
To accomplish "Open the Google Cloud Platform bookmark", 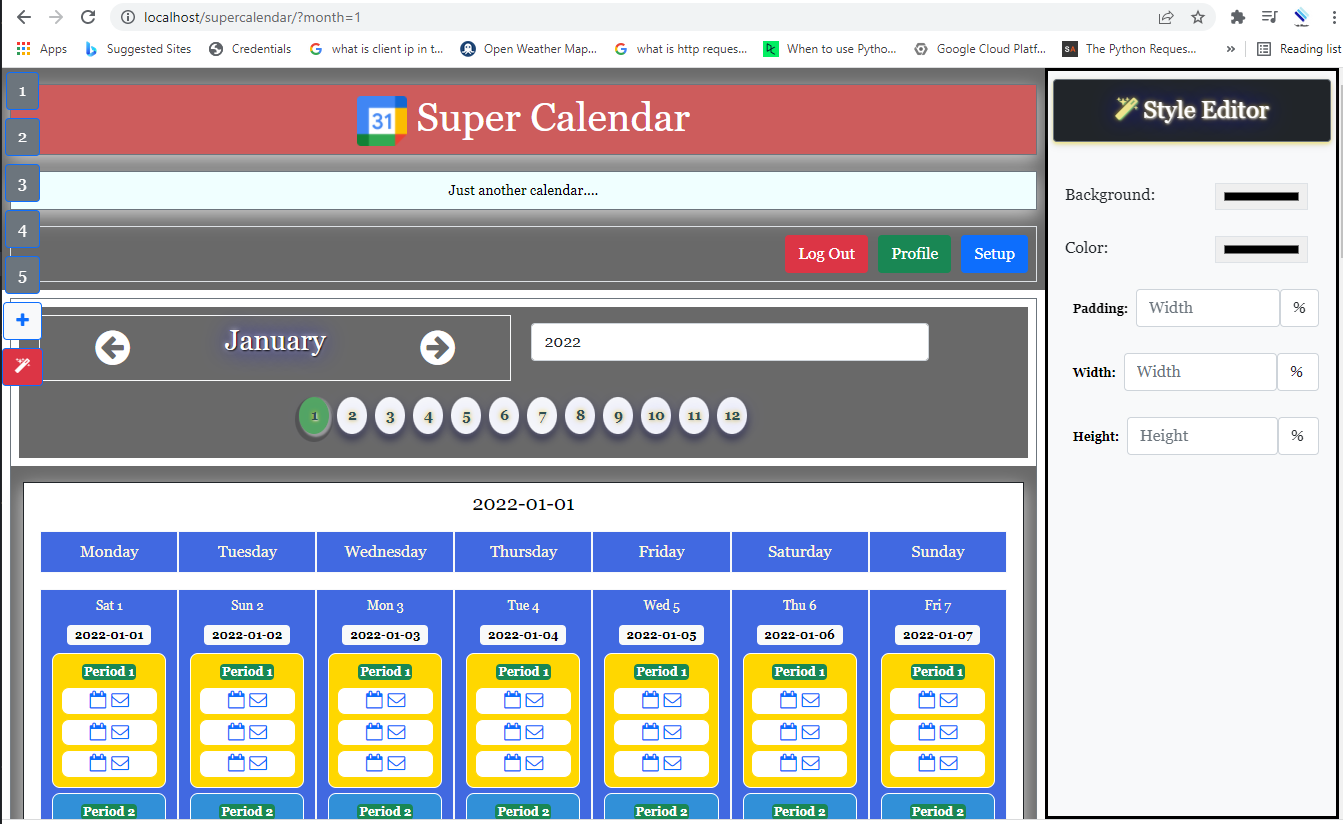I will click(x=980, y=48).
